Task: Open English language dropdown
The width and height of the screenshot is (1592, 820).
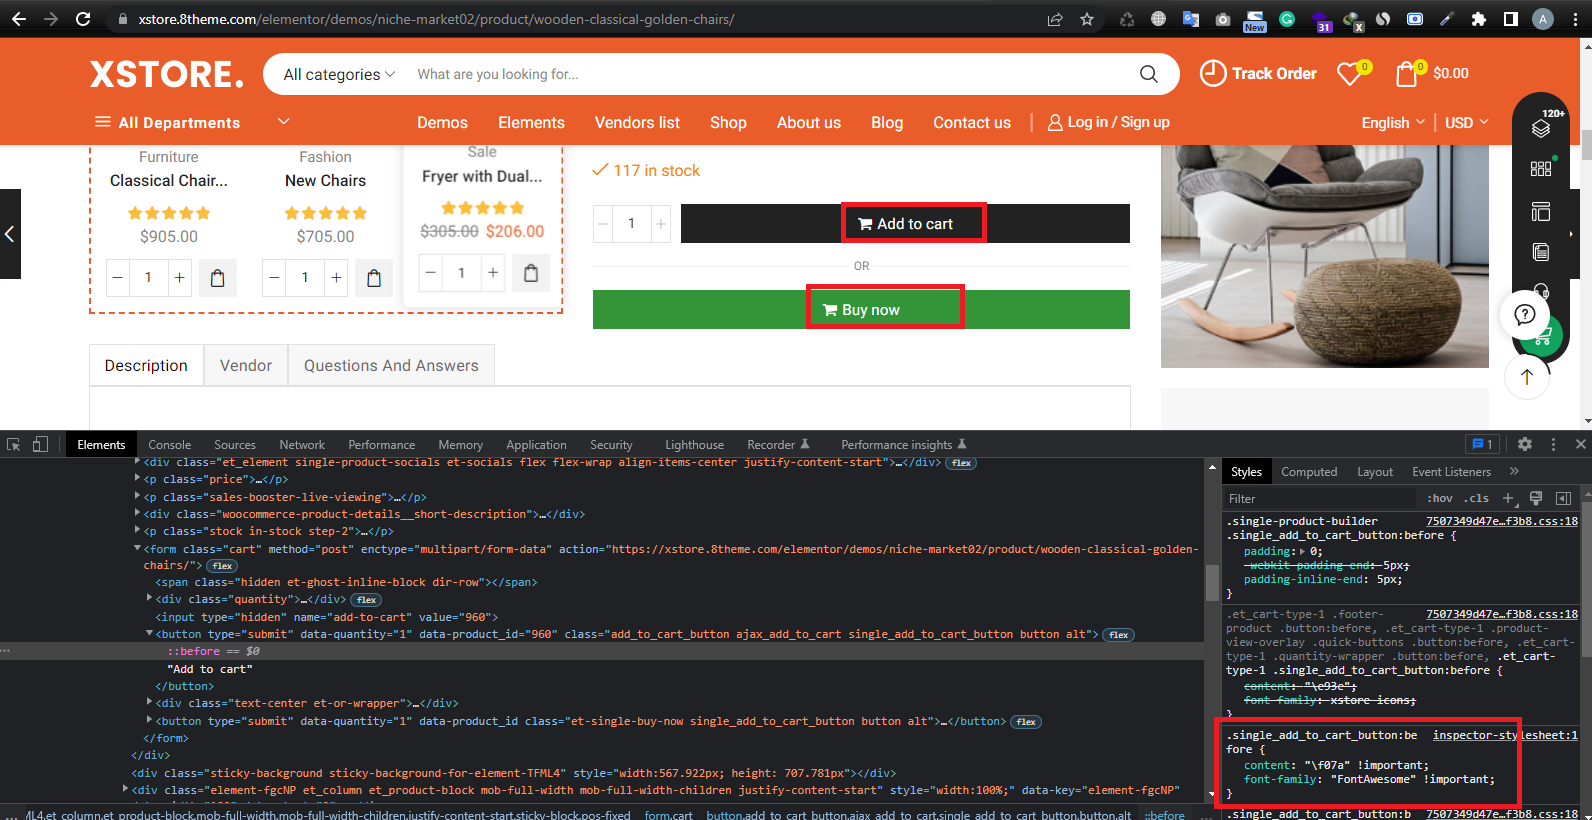Action: 1393,122
